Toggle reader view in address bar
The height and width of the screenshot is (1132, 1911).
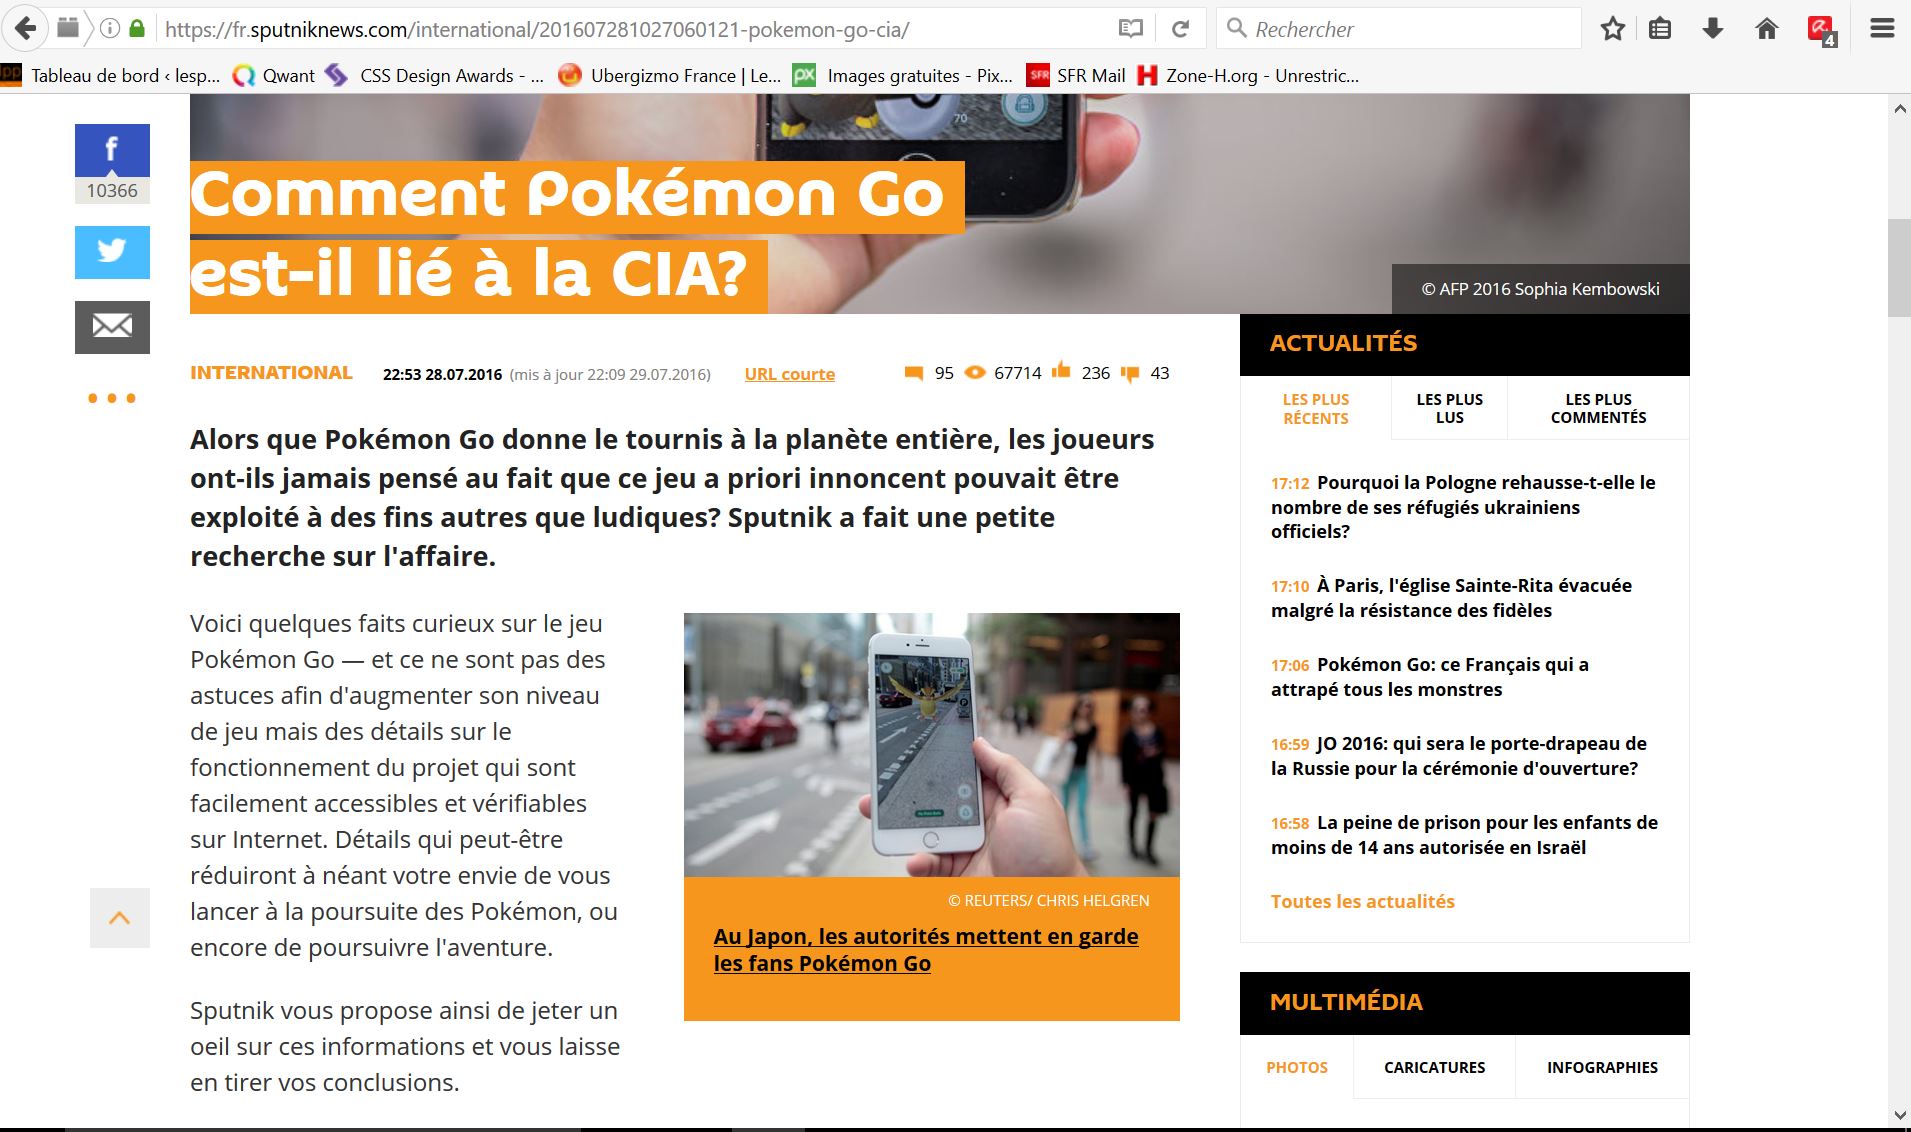1130,29
